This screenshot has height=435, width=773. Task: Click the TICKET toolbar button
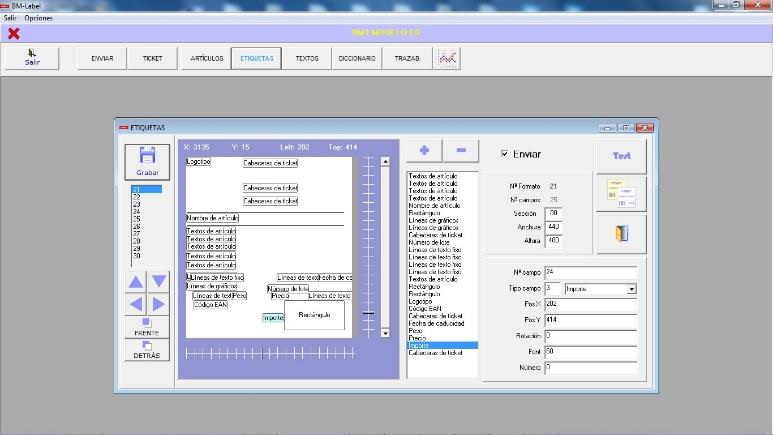point(152,58)
